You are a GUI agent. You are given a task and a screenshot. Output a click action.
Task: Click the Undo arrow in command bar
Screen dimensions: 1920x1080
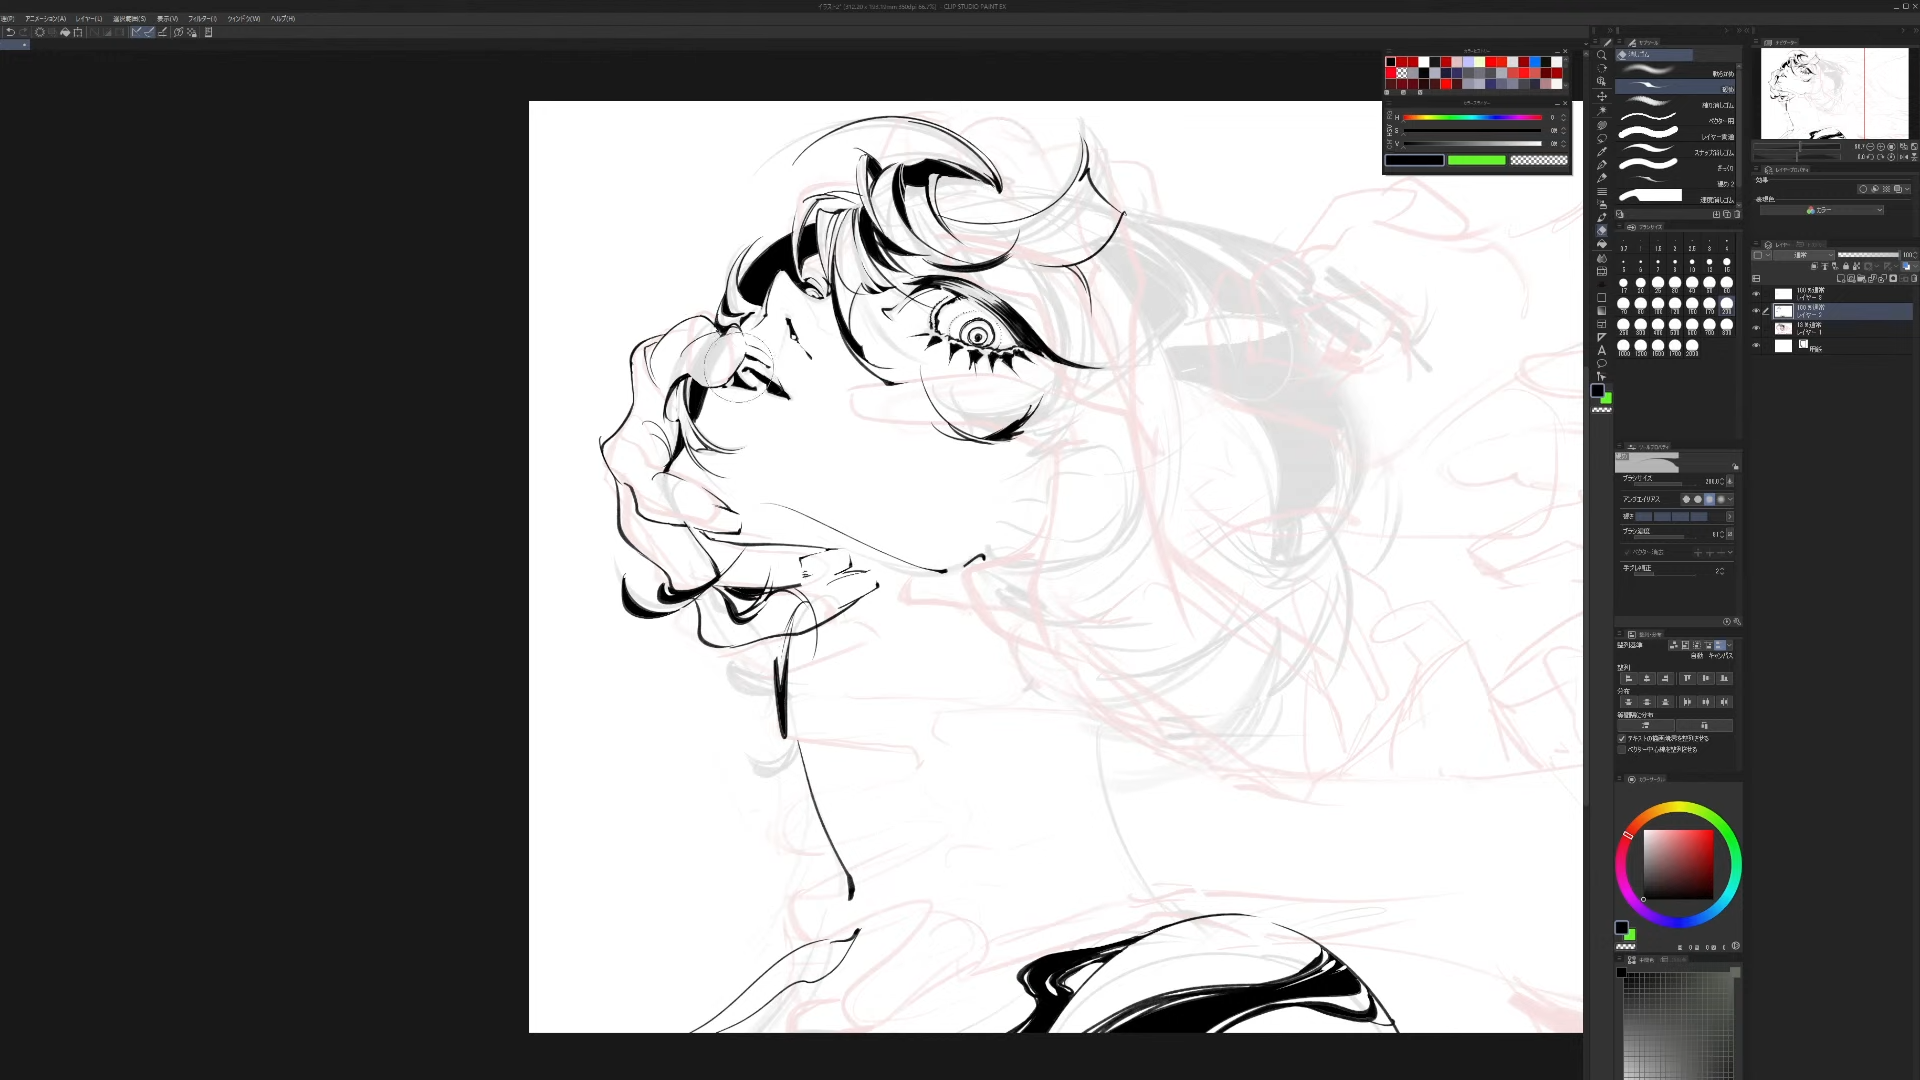pyautogui.click(x=10, y=32)
